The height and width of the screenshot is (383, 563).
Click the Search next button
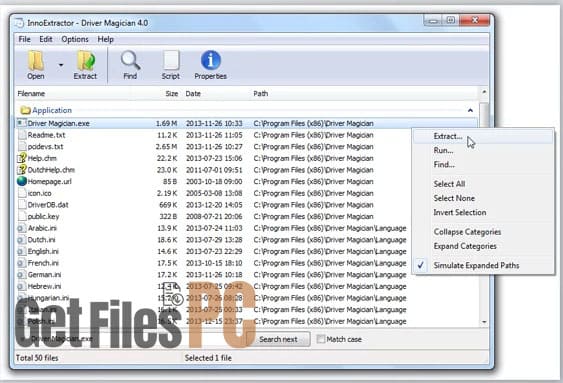coord(278,339)
